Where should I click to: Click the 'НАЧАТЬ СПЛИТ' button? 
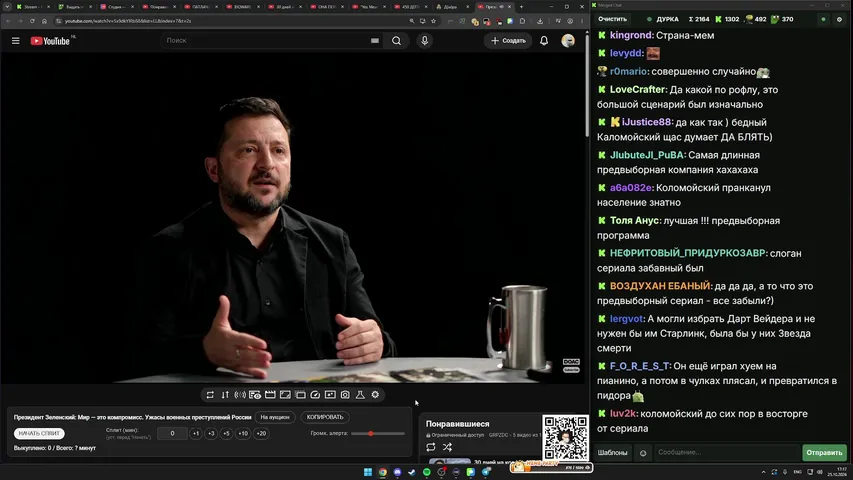click(39, 433)
